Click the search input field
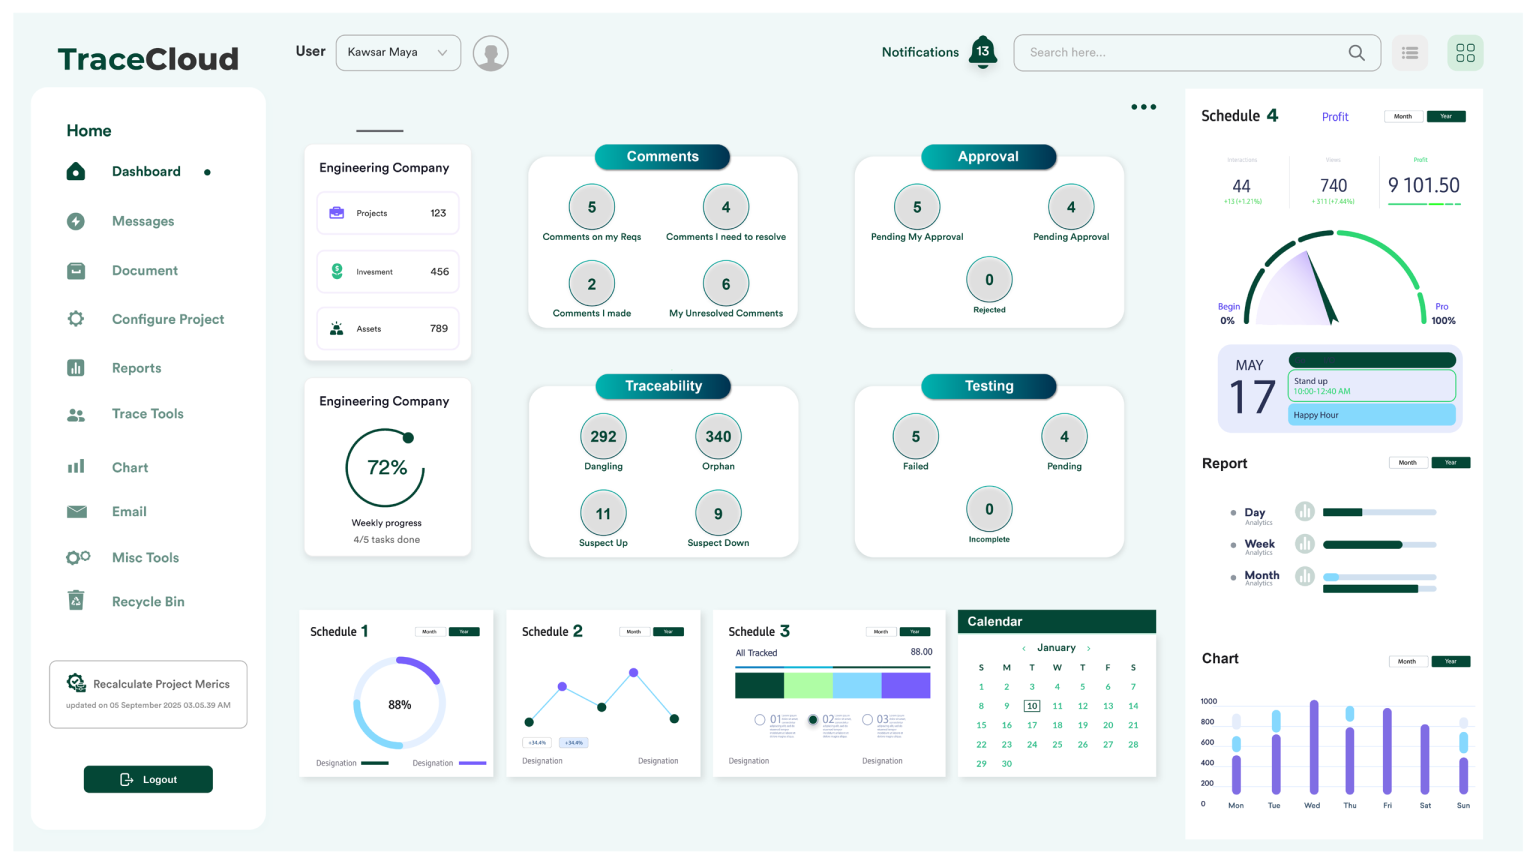 [x=1180, y=52]
